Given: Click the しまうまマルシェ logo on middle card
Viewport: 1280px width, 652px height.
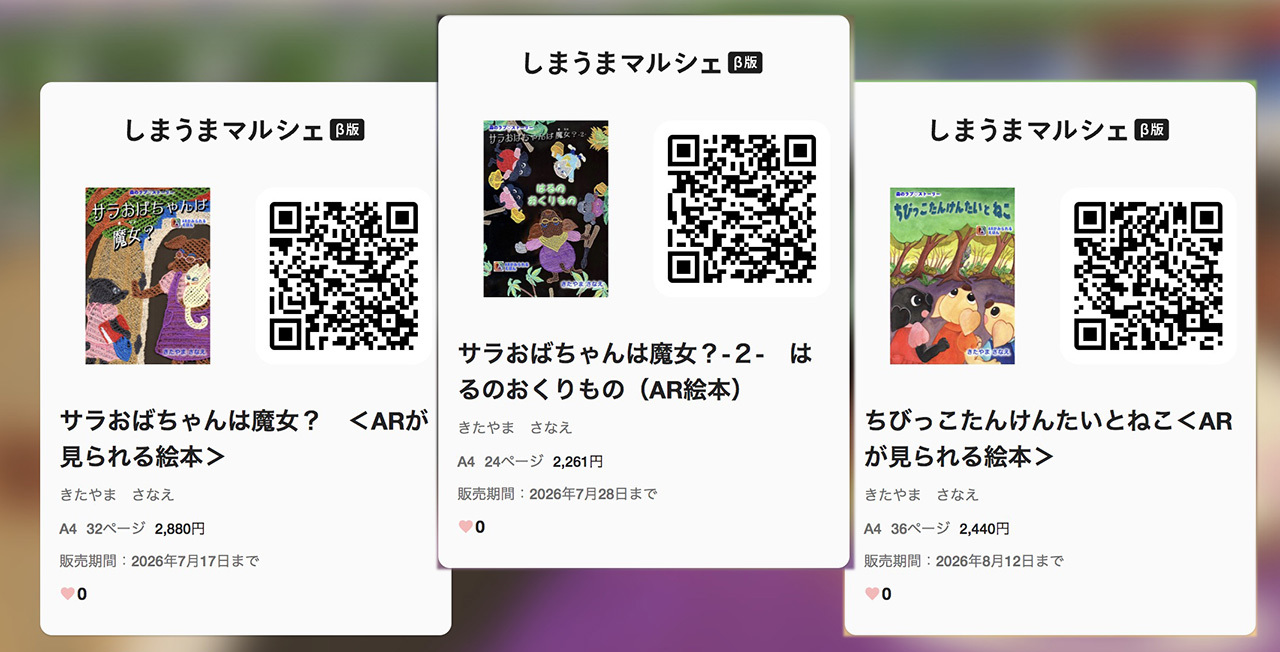Looking at the screenshot, I should pyautogui.click(x=621, y=63).
